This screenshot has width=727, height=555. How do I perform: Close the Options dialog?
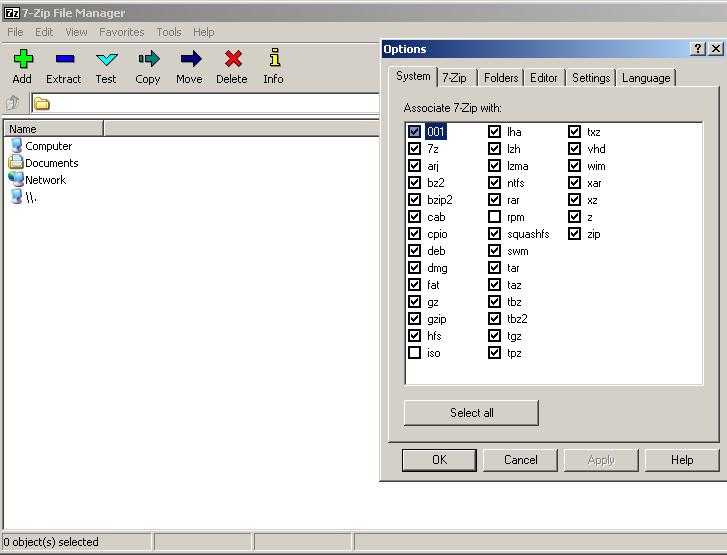click(716, 49)
